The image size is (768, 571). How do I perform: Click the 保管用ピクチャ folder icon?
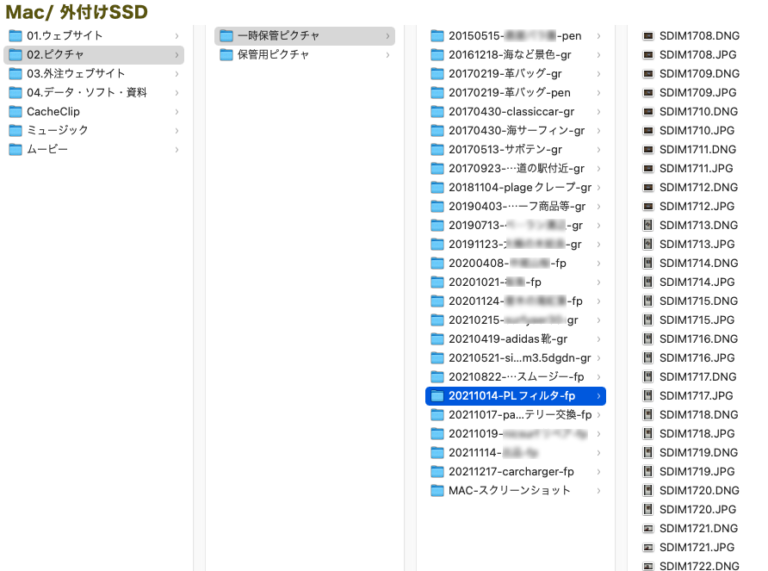[226, 55]
